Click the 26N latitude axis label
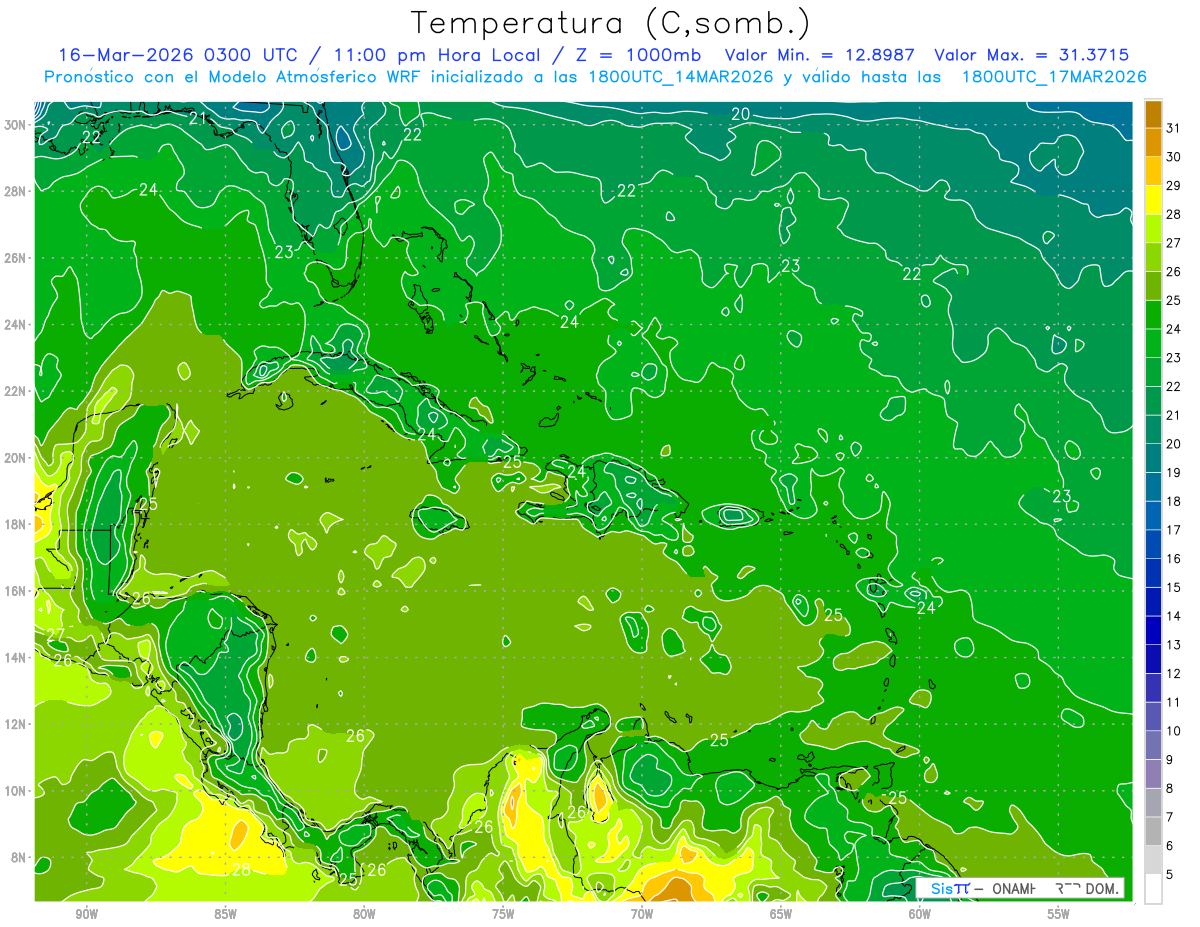 pyautogui.click(x=17, y=258)
